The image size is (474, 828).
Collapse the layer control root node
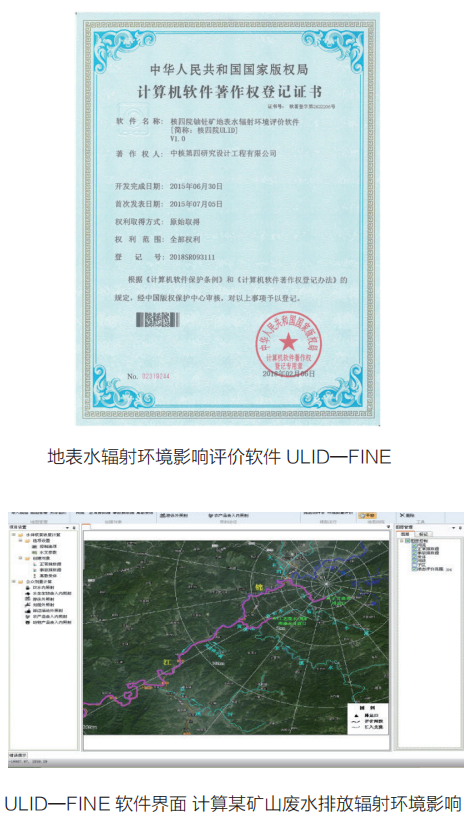(x=402, y=541)
